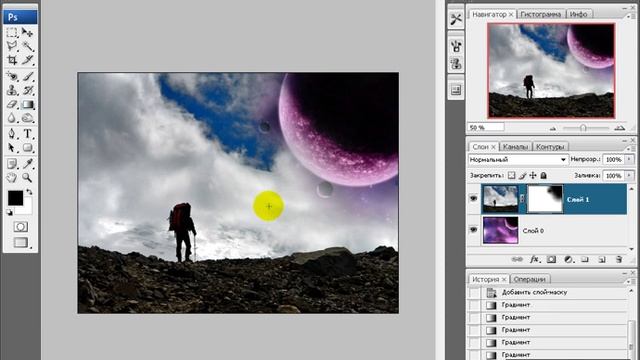This screenshot has width=640, height=360.
Task: Select the Shape tool
Action: pos(27,147)
